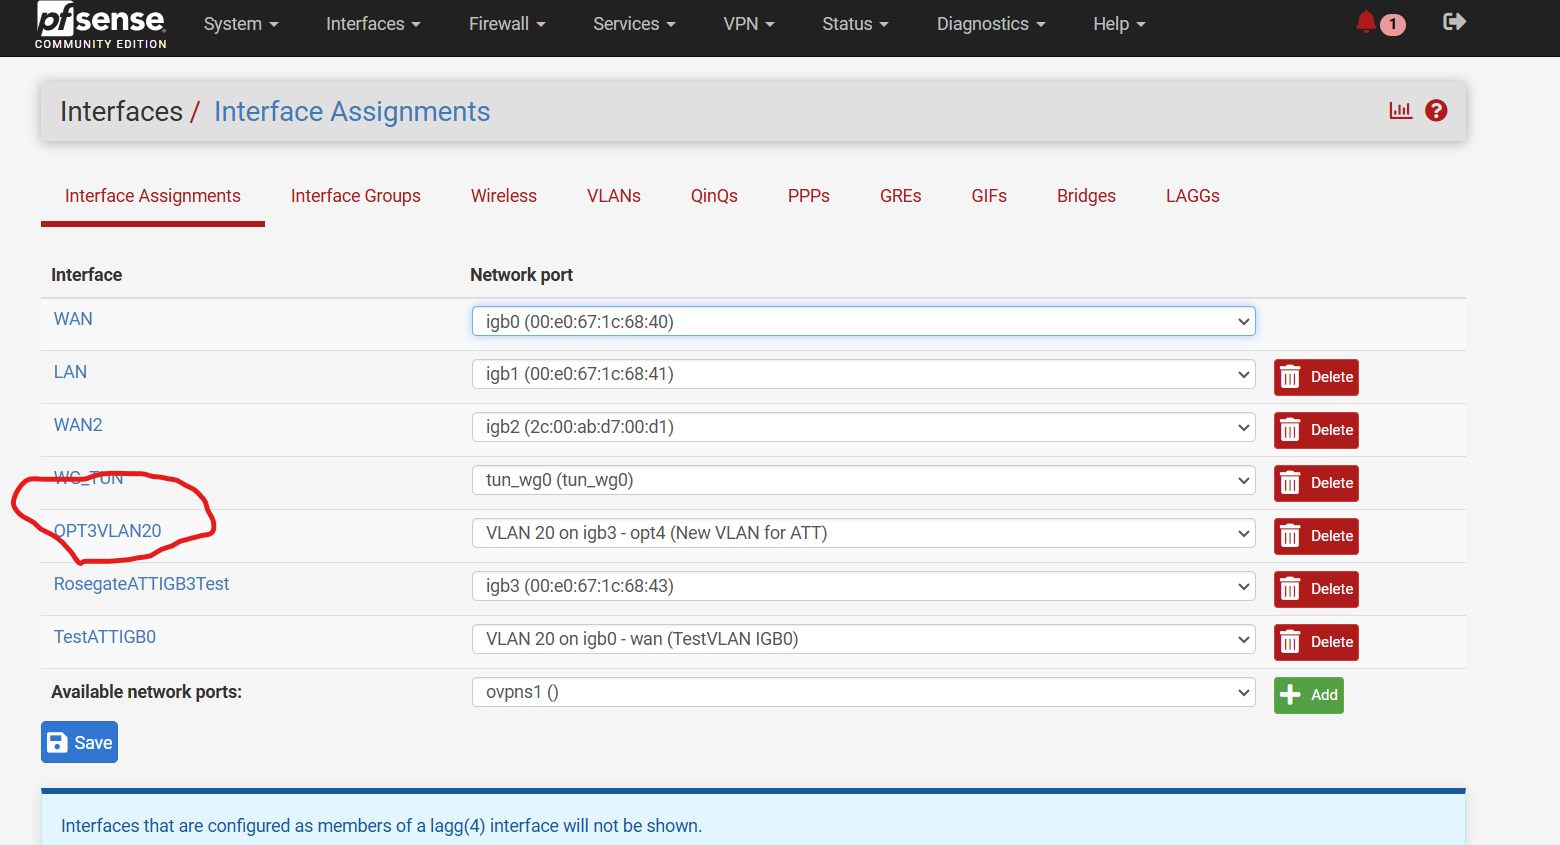1560x845 pixels.
Task: Open the tun_wg0 network port dropdown
Action: [864, 480]
